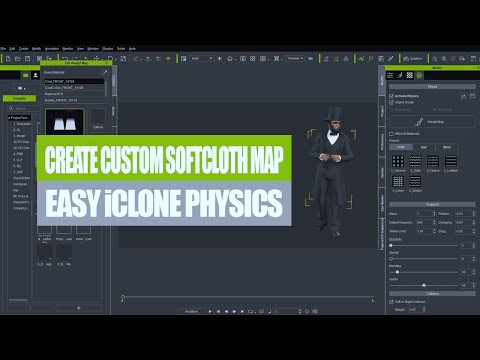
Task: Toggle the Activate Physics checkbox
Action: point(391,96)
